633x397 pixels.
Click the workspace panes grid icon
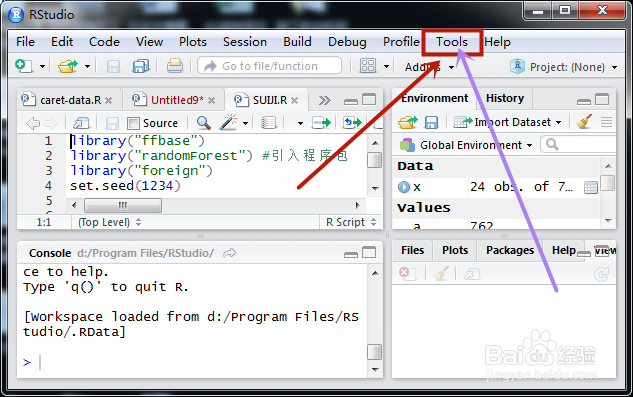(368, 66)
